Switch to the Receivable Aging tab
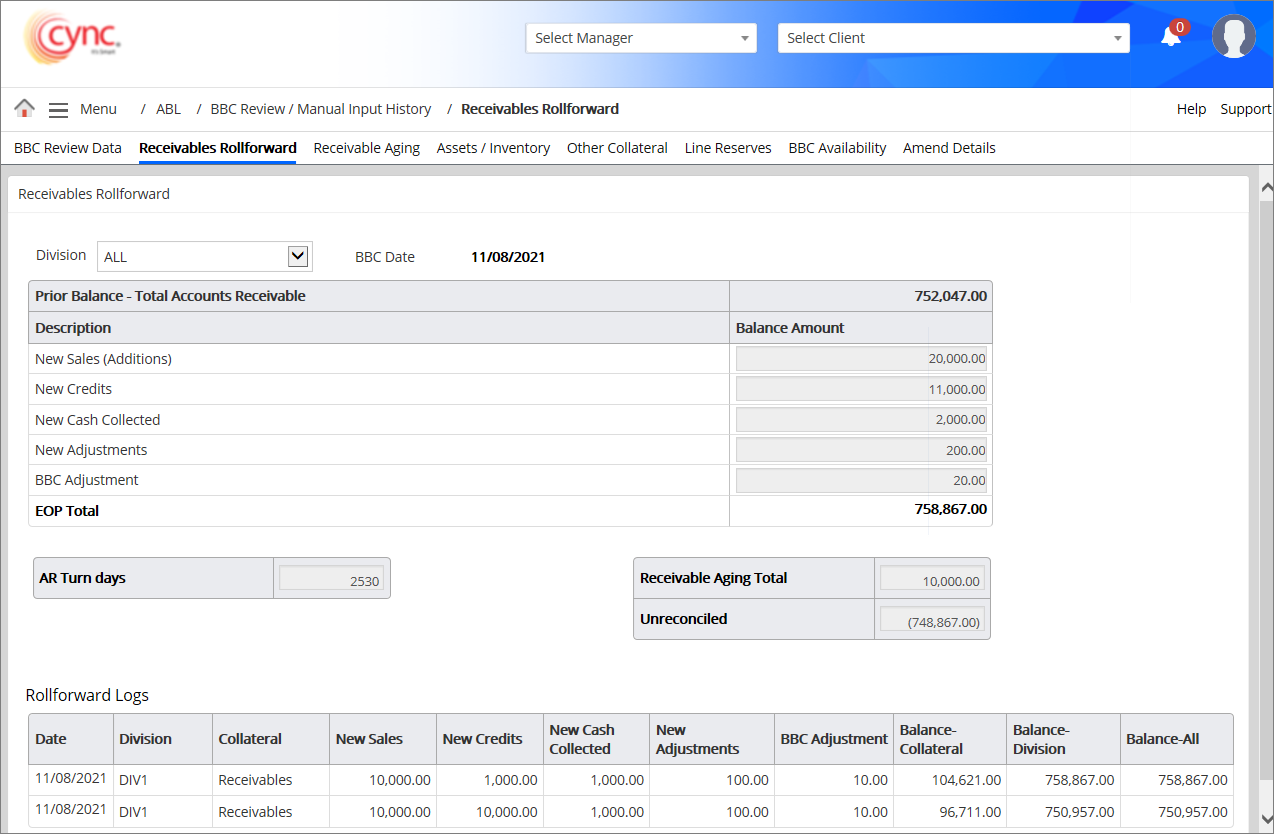This screenshot has width=1274, height=834. (366, 148)
